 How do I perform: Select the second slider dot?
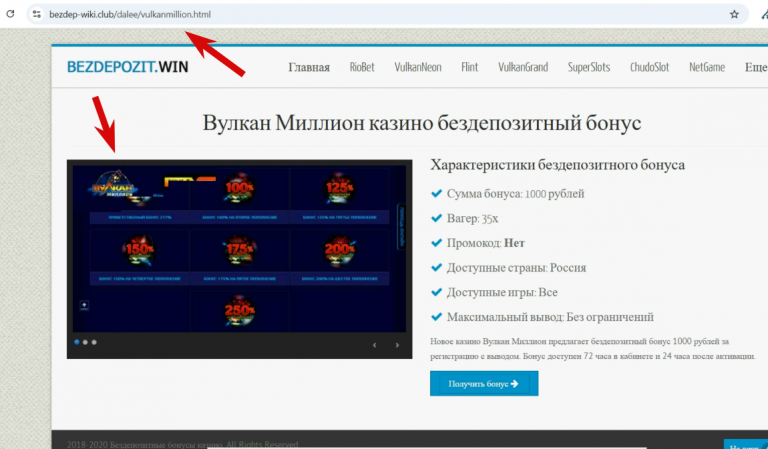tap(85, 342)
